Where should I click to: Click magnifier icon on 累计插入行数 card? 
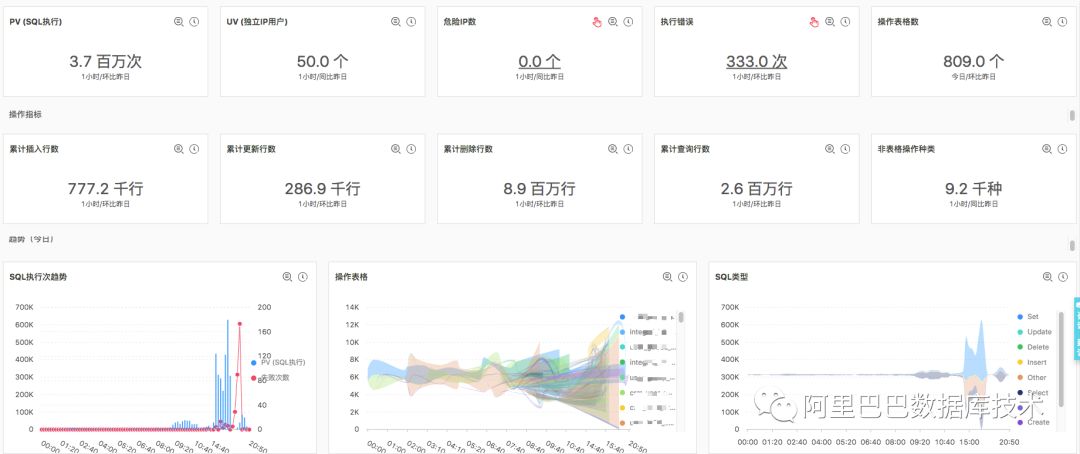pyautogui.click(x=178, y=149)
